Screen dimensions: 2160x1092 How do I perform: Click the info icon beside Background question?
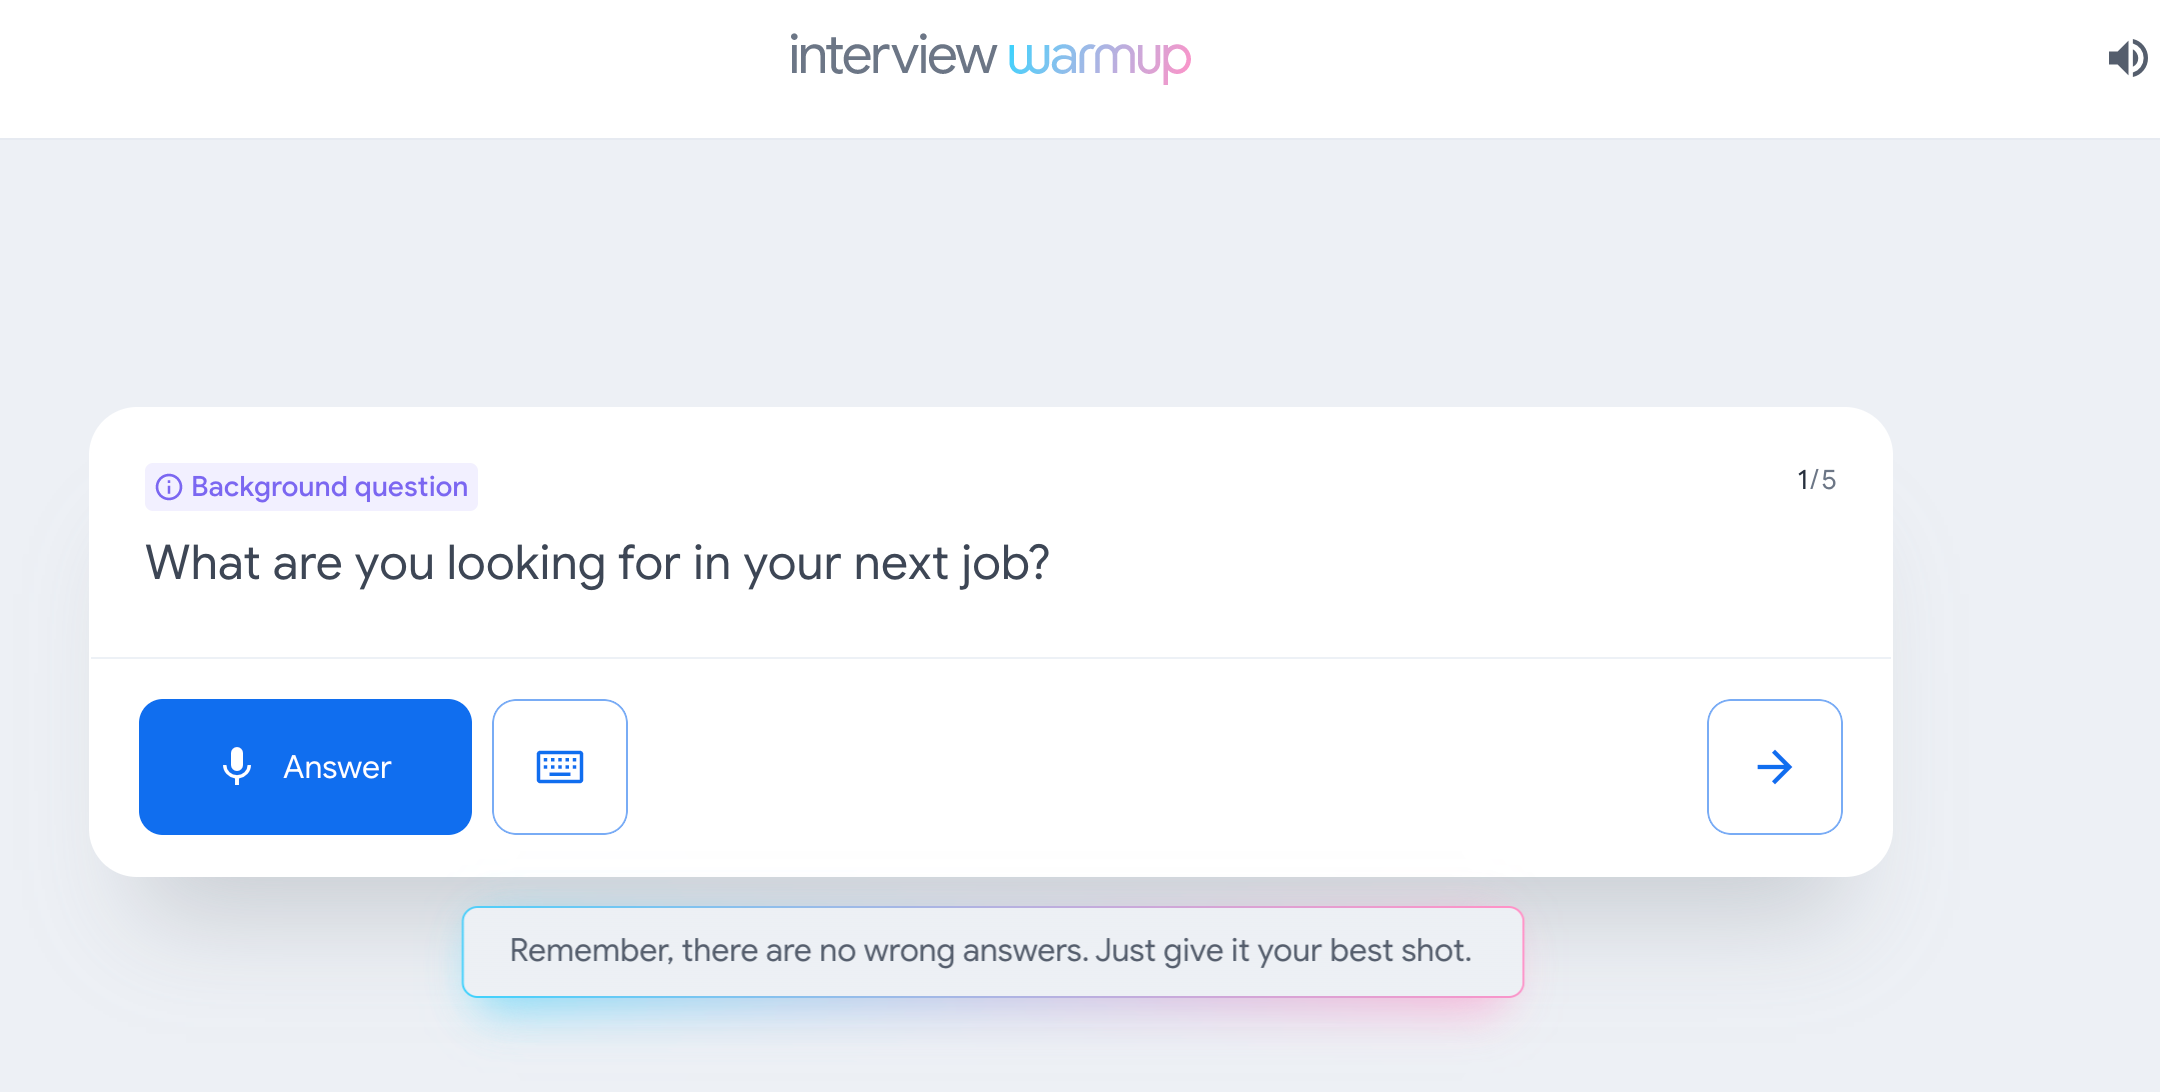click(x=169, y=487)
